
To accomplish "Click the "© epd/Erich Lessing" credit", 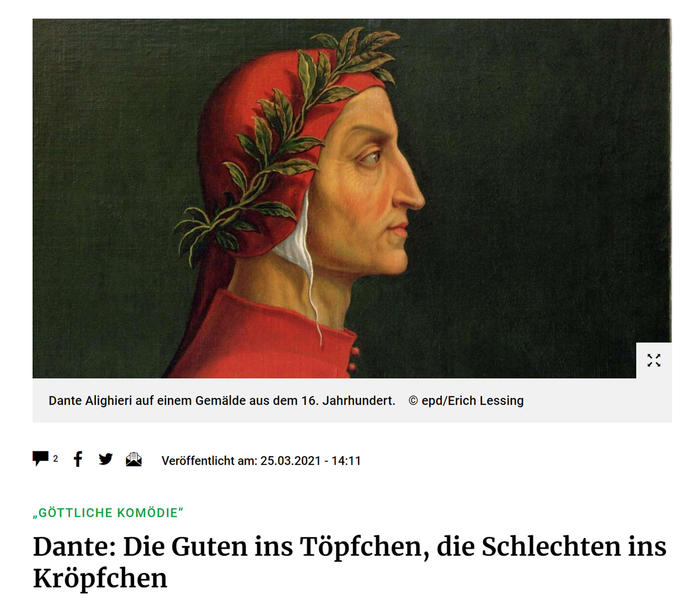I will (x=466, y=401).
